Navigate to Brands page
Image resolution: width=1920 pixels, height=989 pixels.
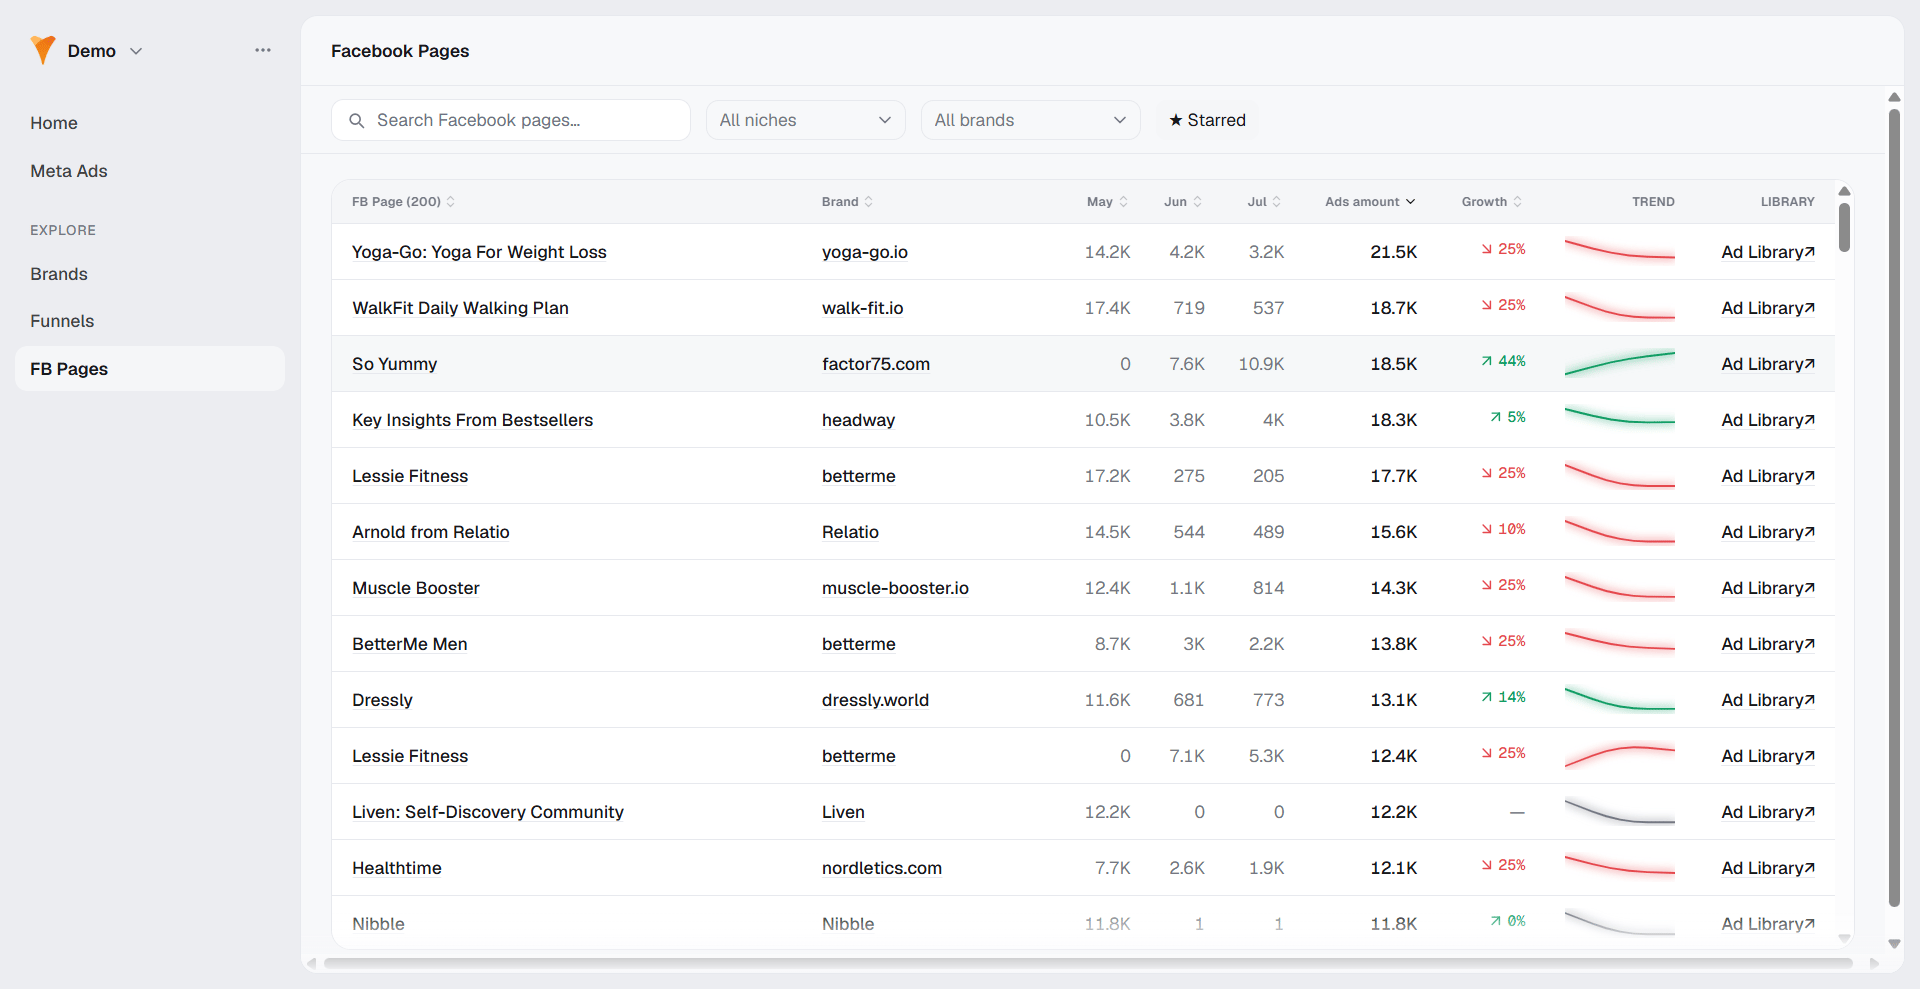pyautogui.click(x=59, y=274)
